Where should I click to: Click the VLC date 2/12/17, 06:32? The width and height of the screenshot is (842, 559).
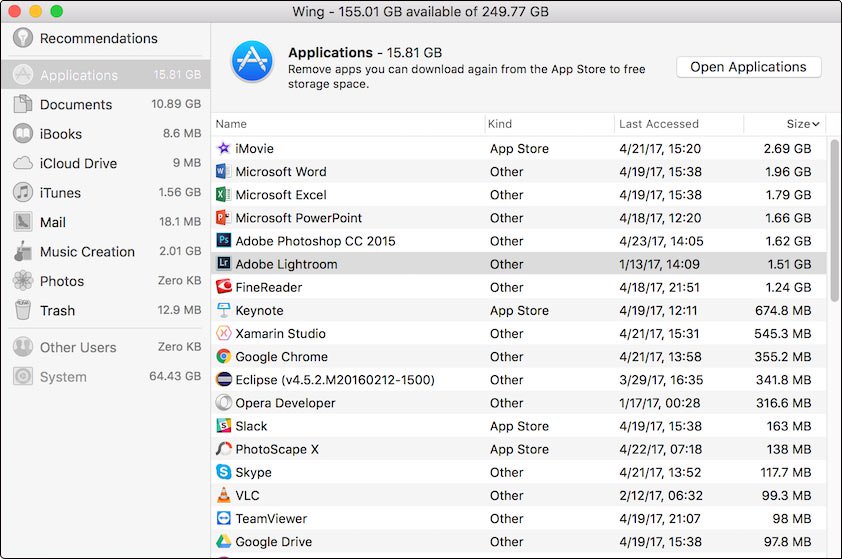tap(660, 495)
